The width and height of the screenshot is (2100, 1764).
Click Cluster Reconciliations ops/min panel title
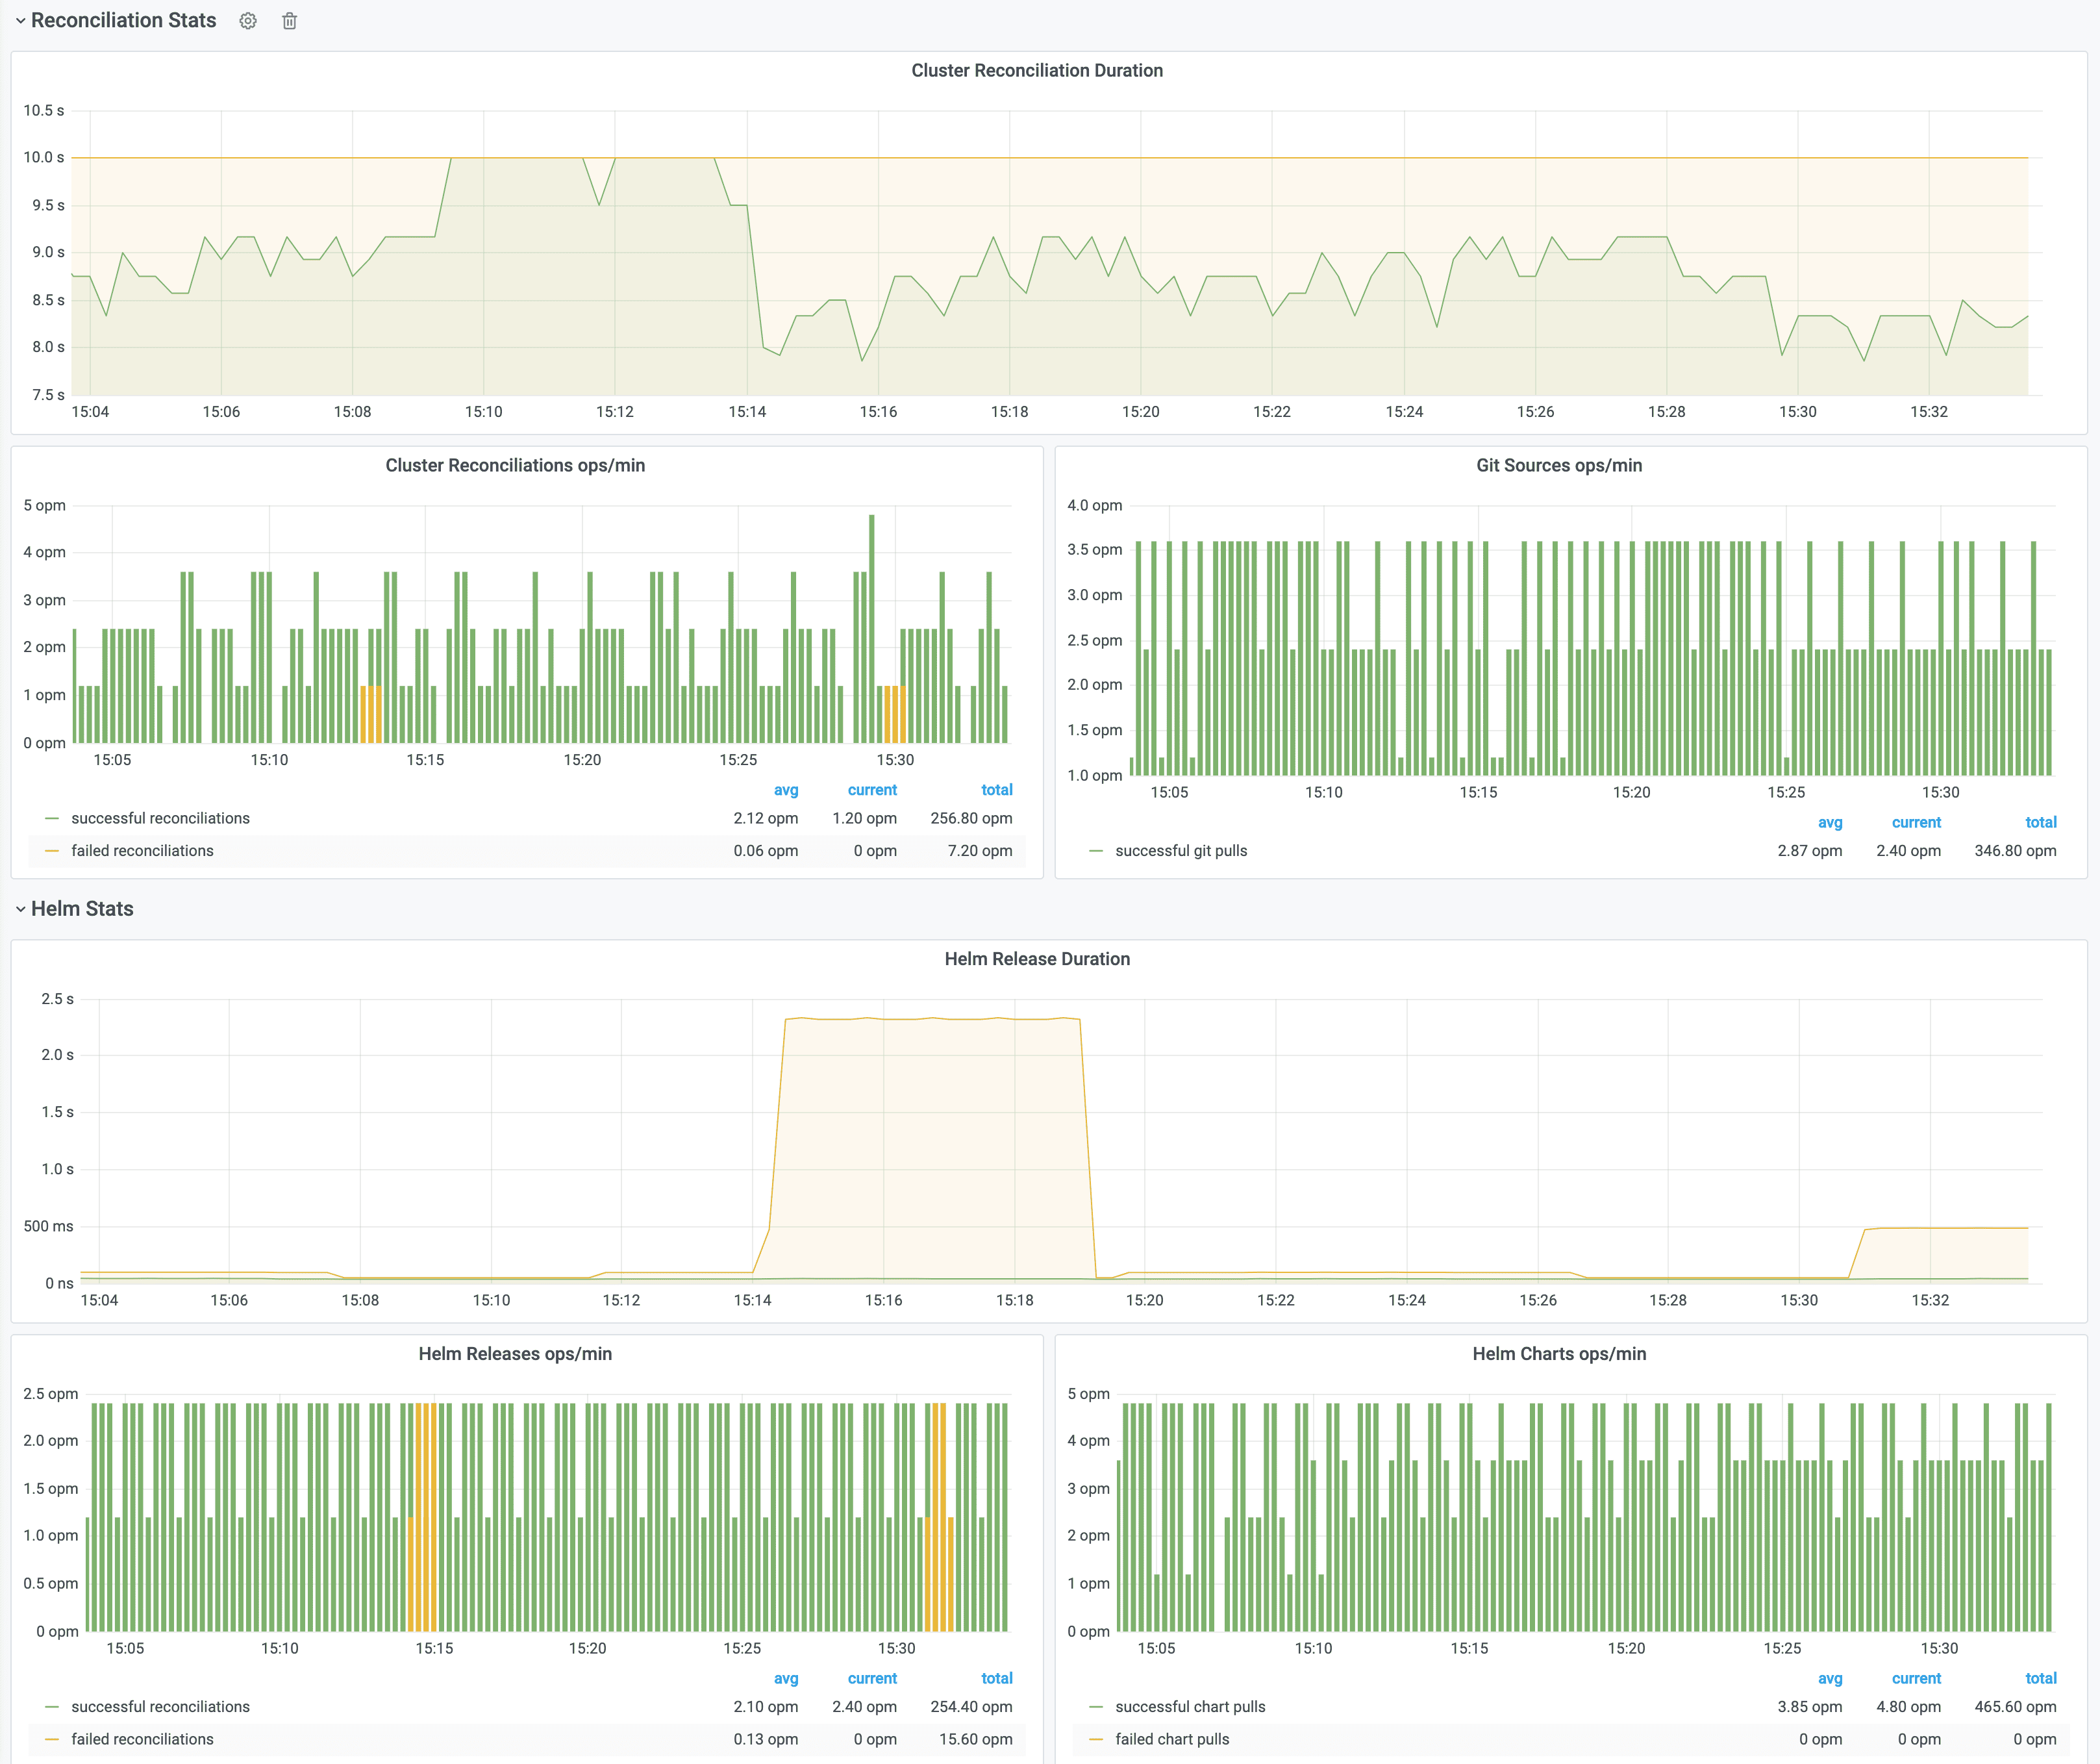515,465
